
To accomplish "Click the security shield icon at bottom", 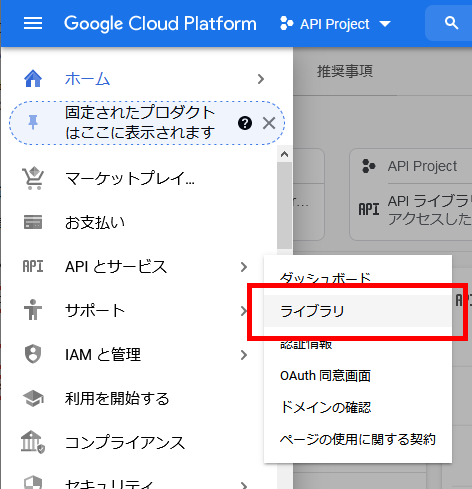I will coord(33,482).
